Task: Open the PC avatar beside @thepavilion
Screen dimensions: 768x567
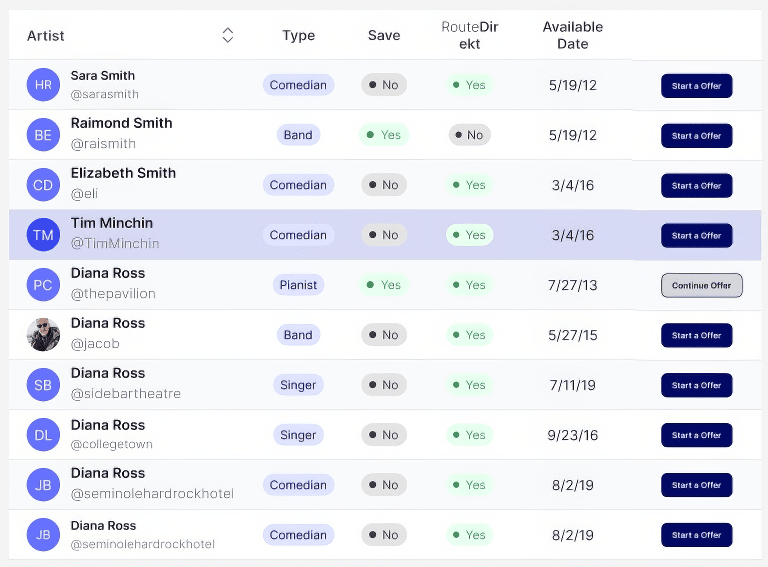Action: coord(43,285)
